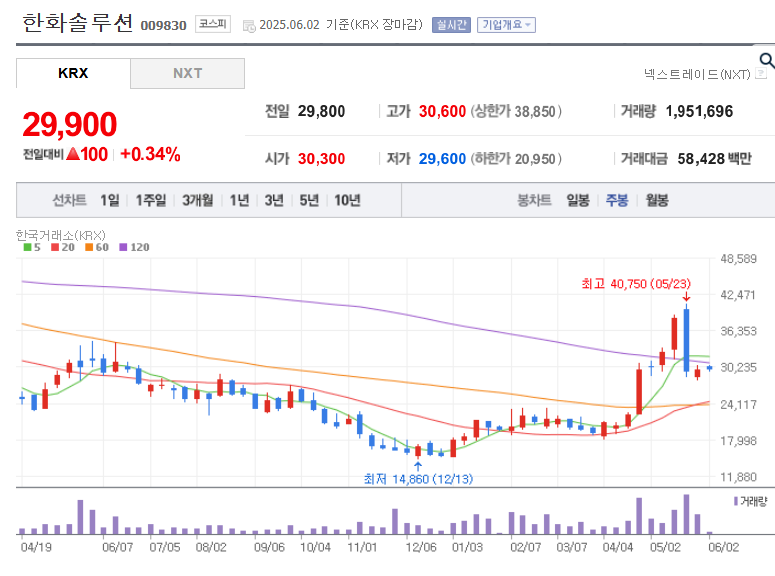
Task: Select the 1주일 line chart period
Action: 151,200
